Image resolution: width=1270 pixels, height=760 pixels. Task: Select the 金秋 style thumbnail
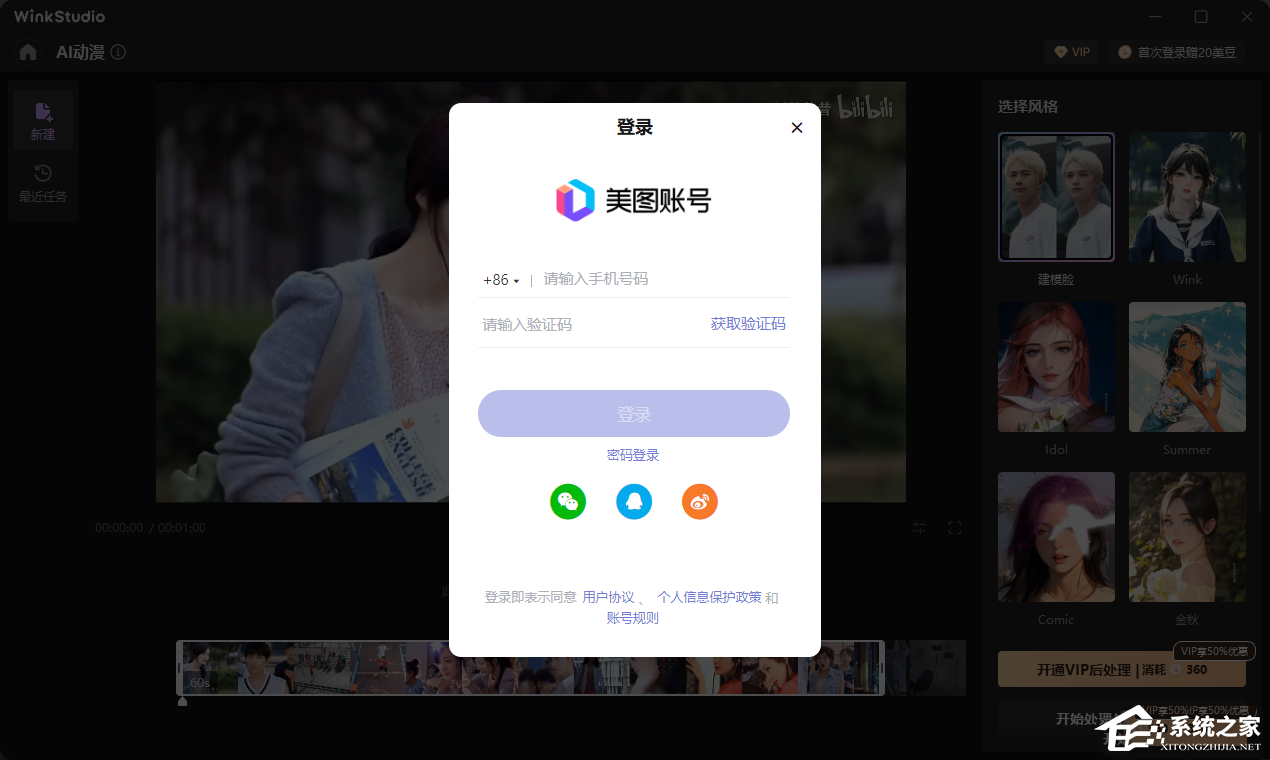click(x=1187, y=537)
